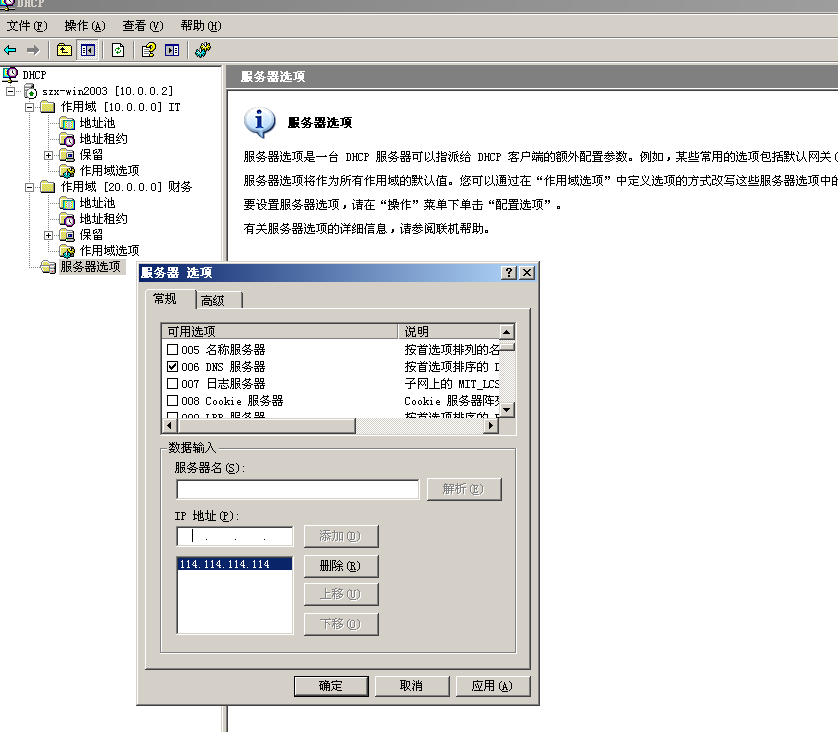The width and height of the screenshot is (838, 732).
Task: Select the 地址池 icon under 作用域 IT
Action: (66, 123)
